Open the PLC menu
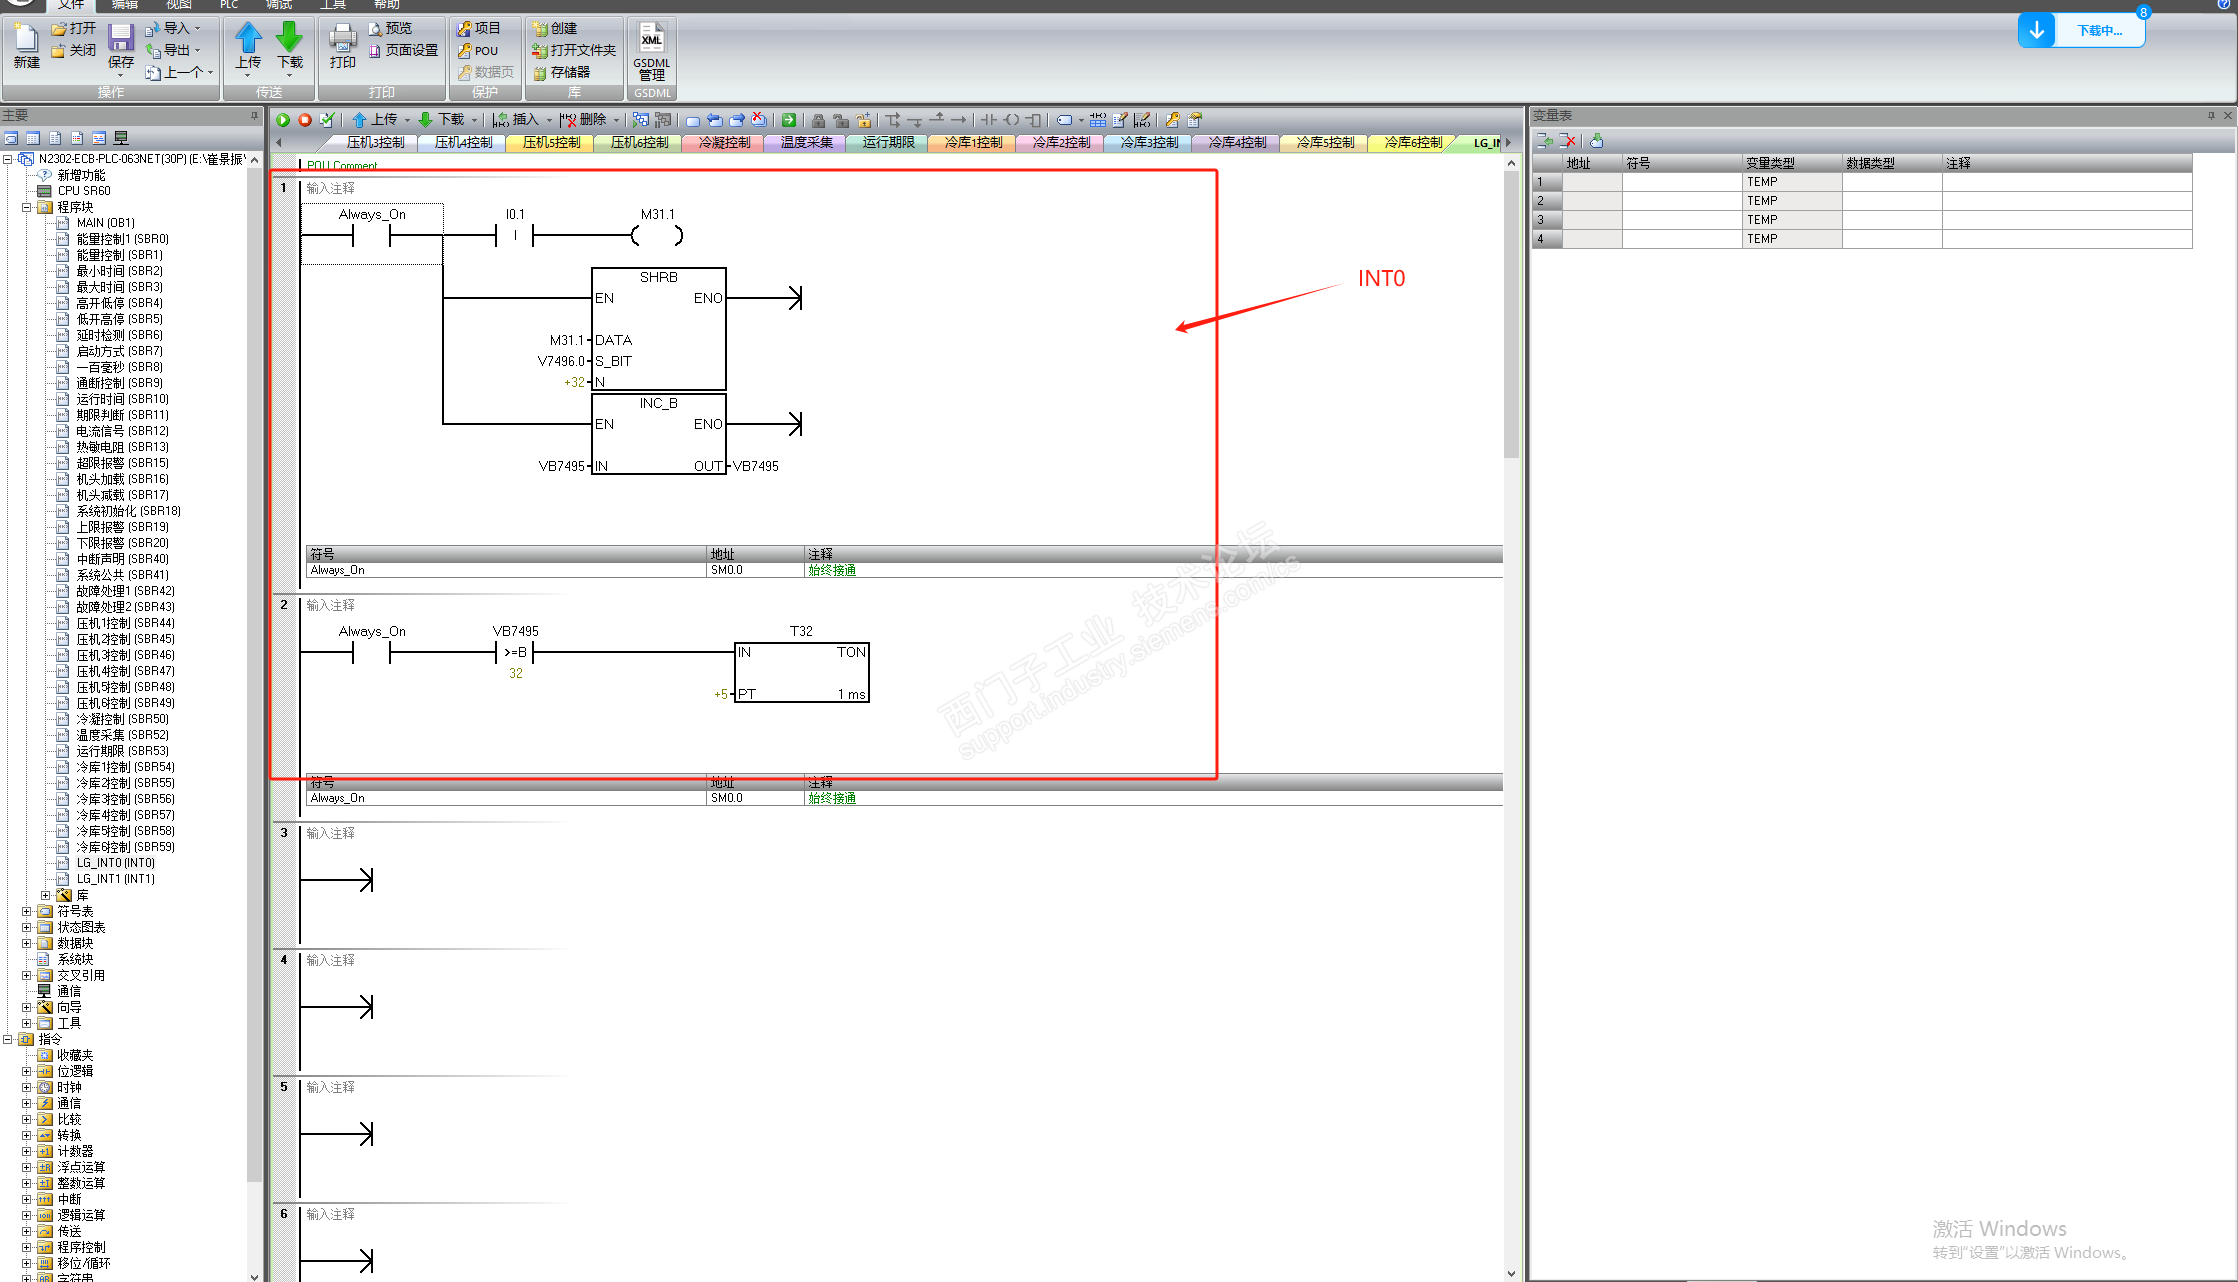2238x1282 pixels. tap(229, 5)
